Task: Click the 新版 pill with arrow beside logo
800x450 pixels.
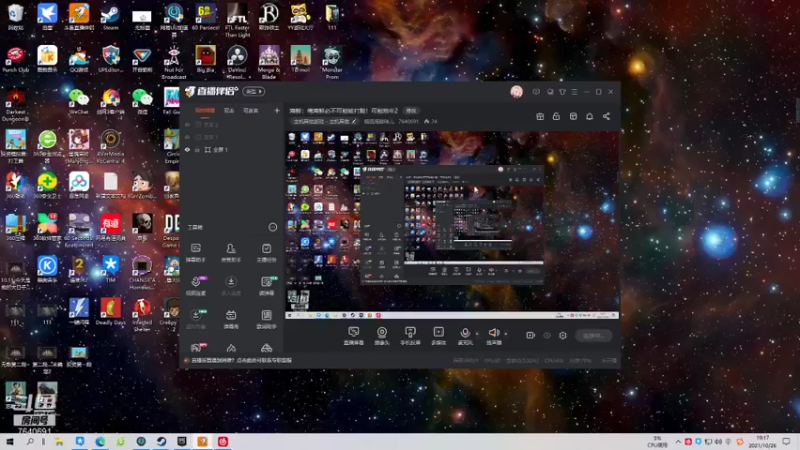Action: coord(253,91)
